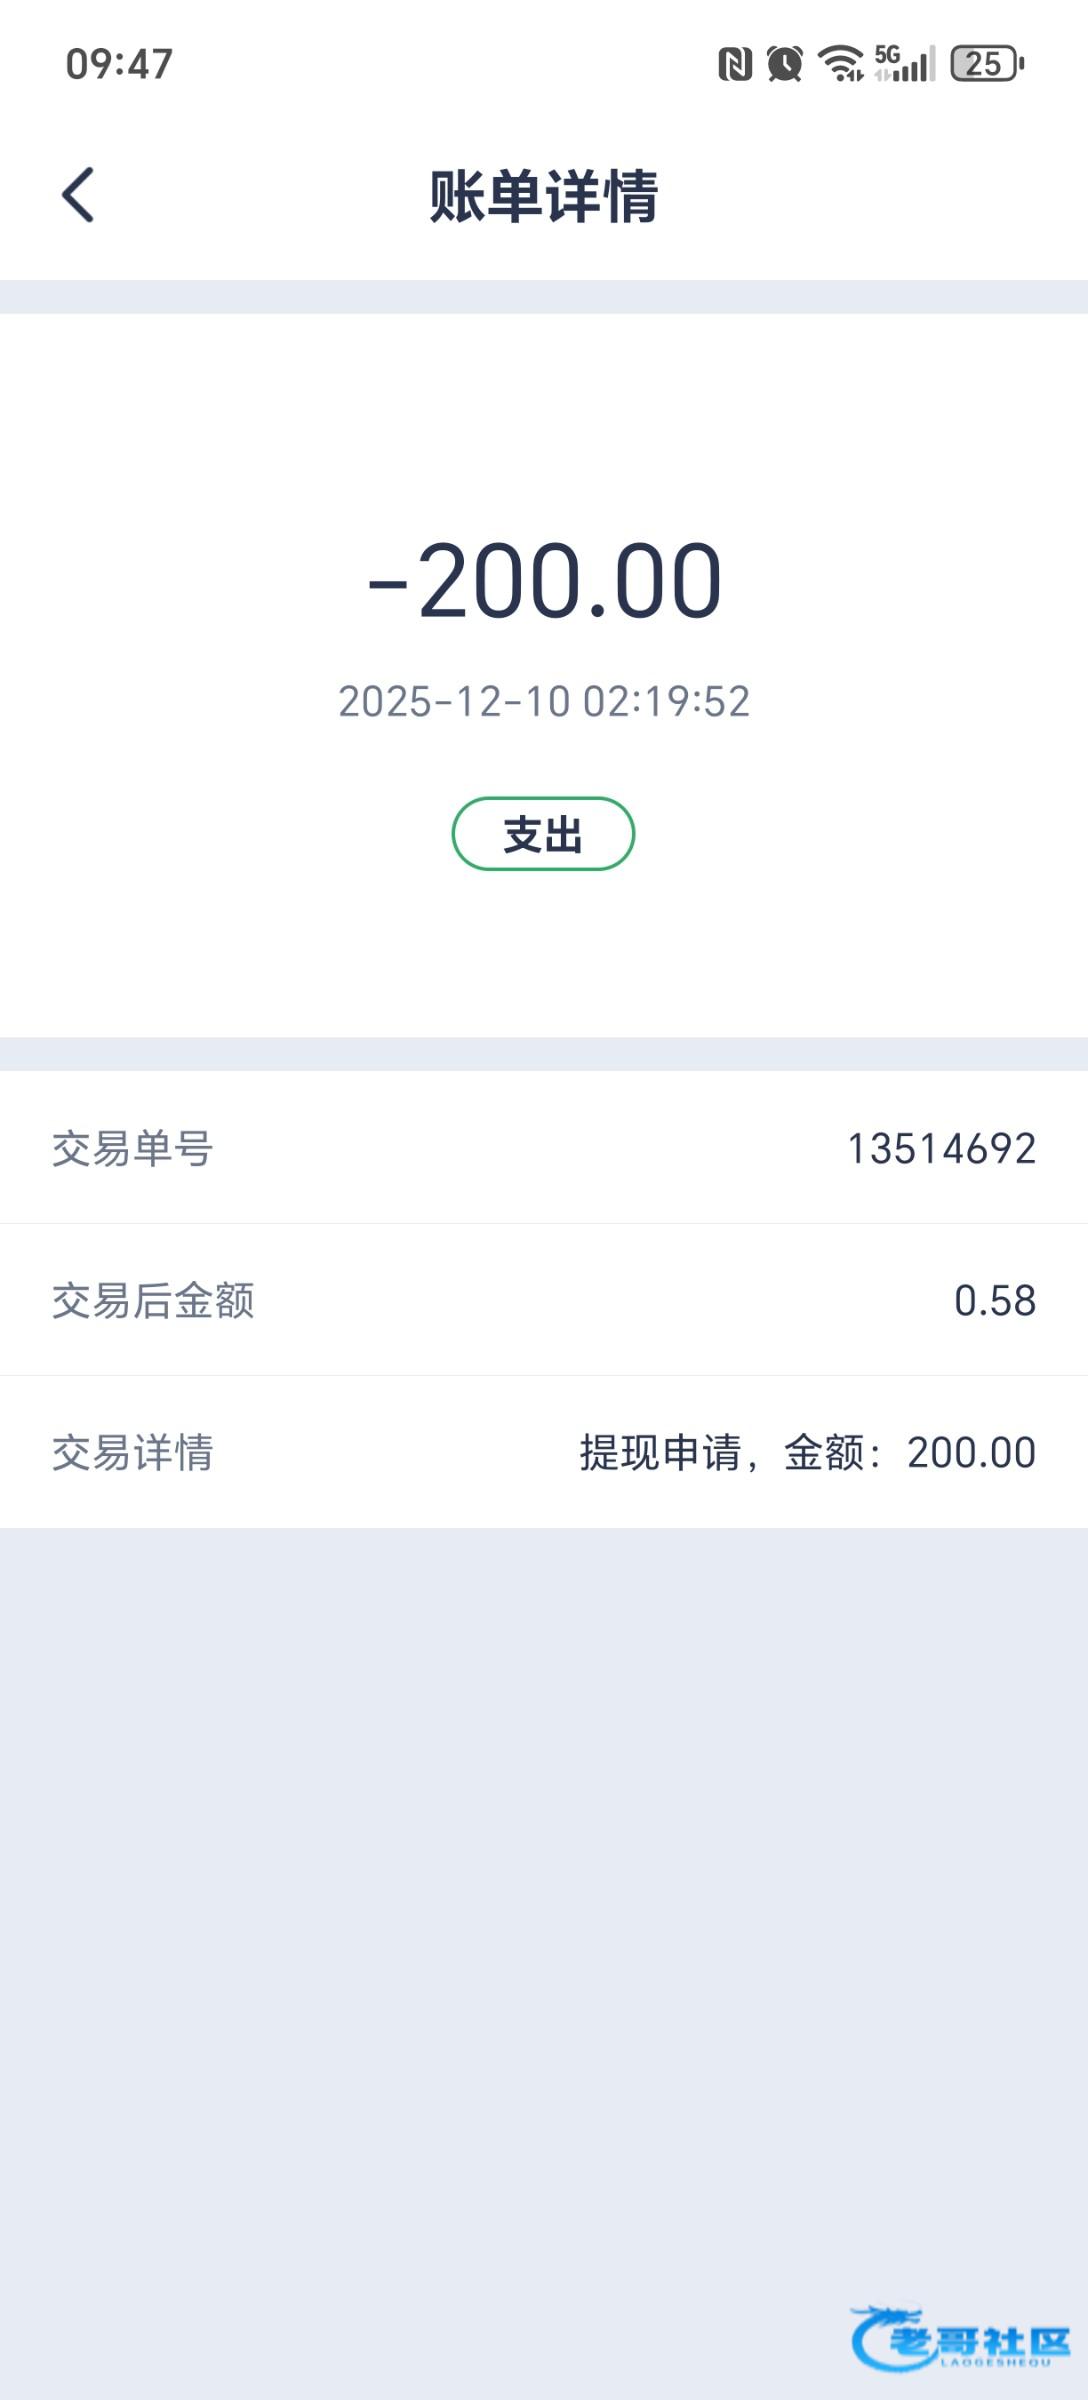Tap the back arrow to leave bill details
Image resolution: width=1088 pixels, height=2400 pixels.
tap(78, 194)
